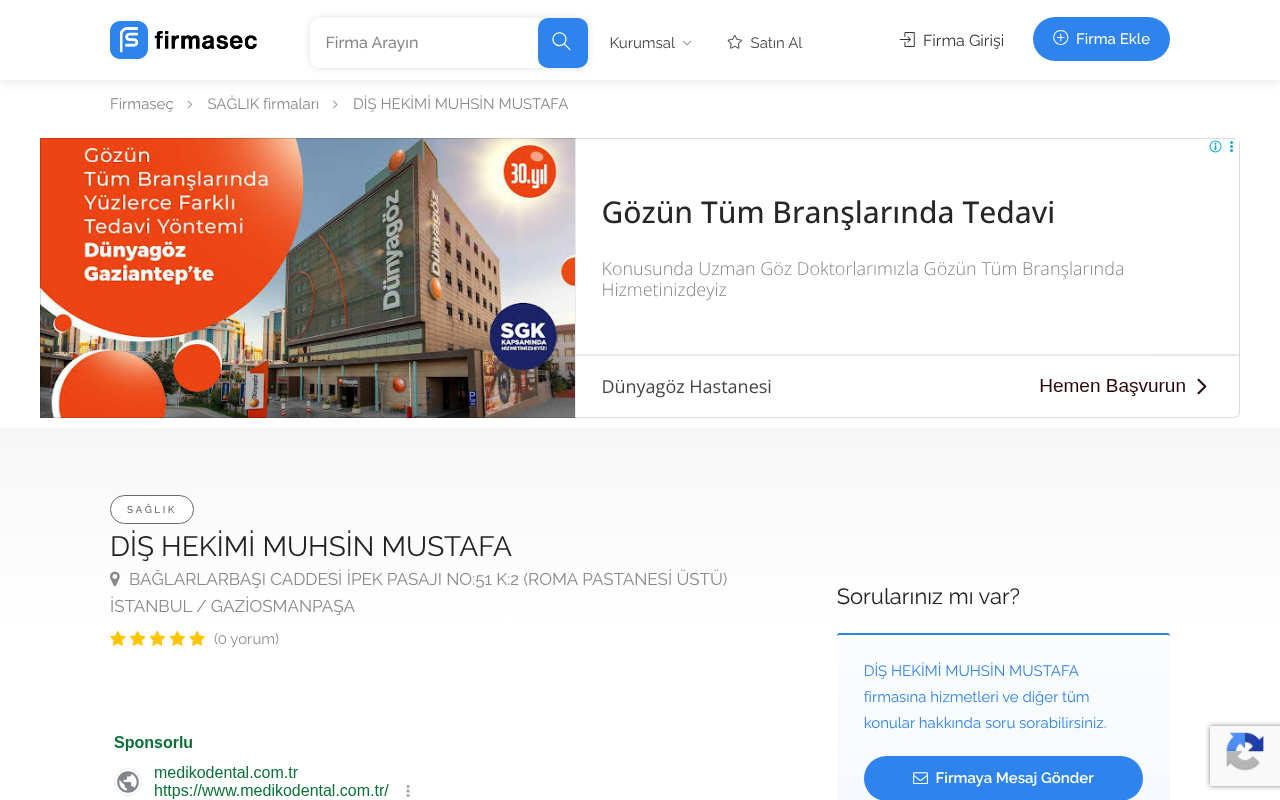
Task: Click the third rating star
Action: coord(158,639)
